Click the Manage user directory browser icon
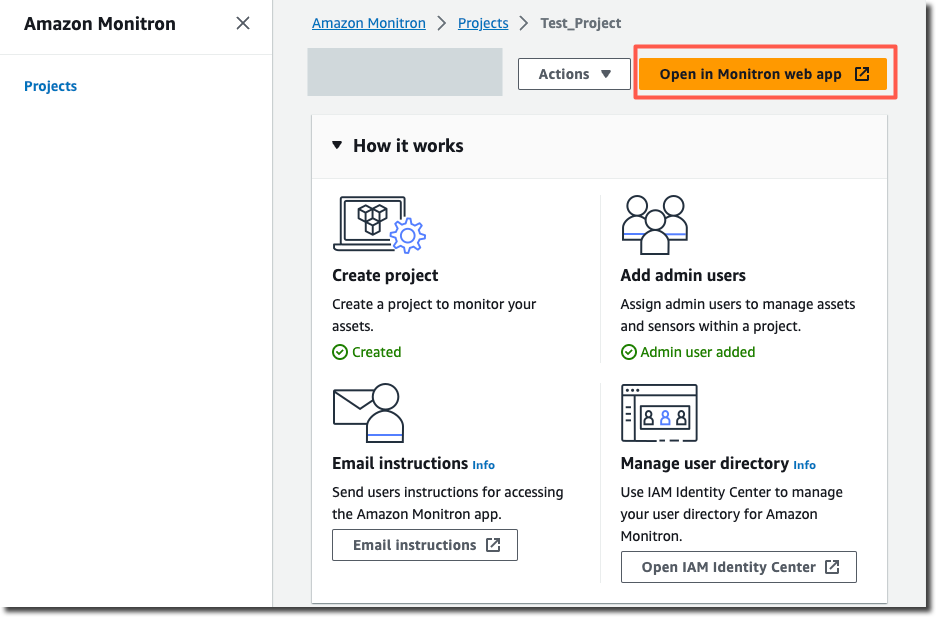 point(659,412)
